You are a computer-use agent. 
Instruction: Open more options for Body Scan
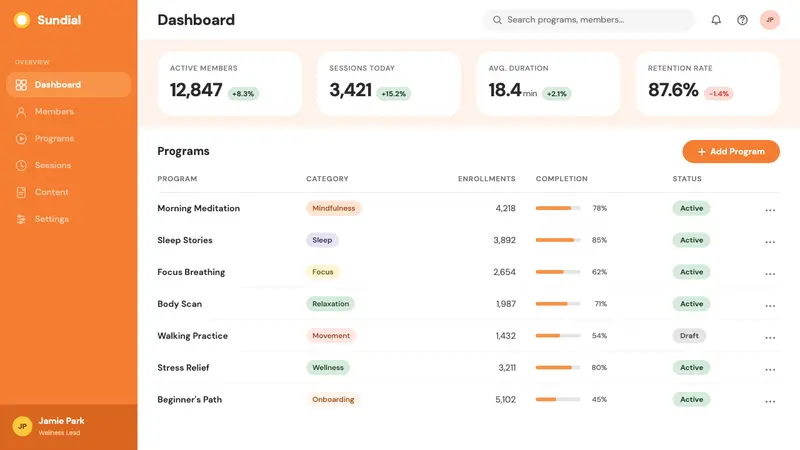[x=770, y=306]
